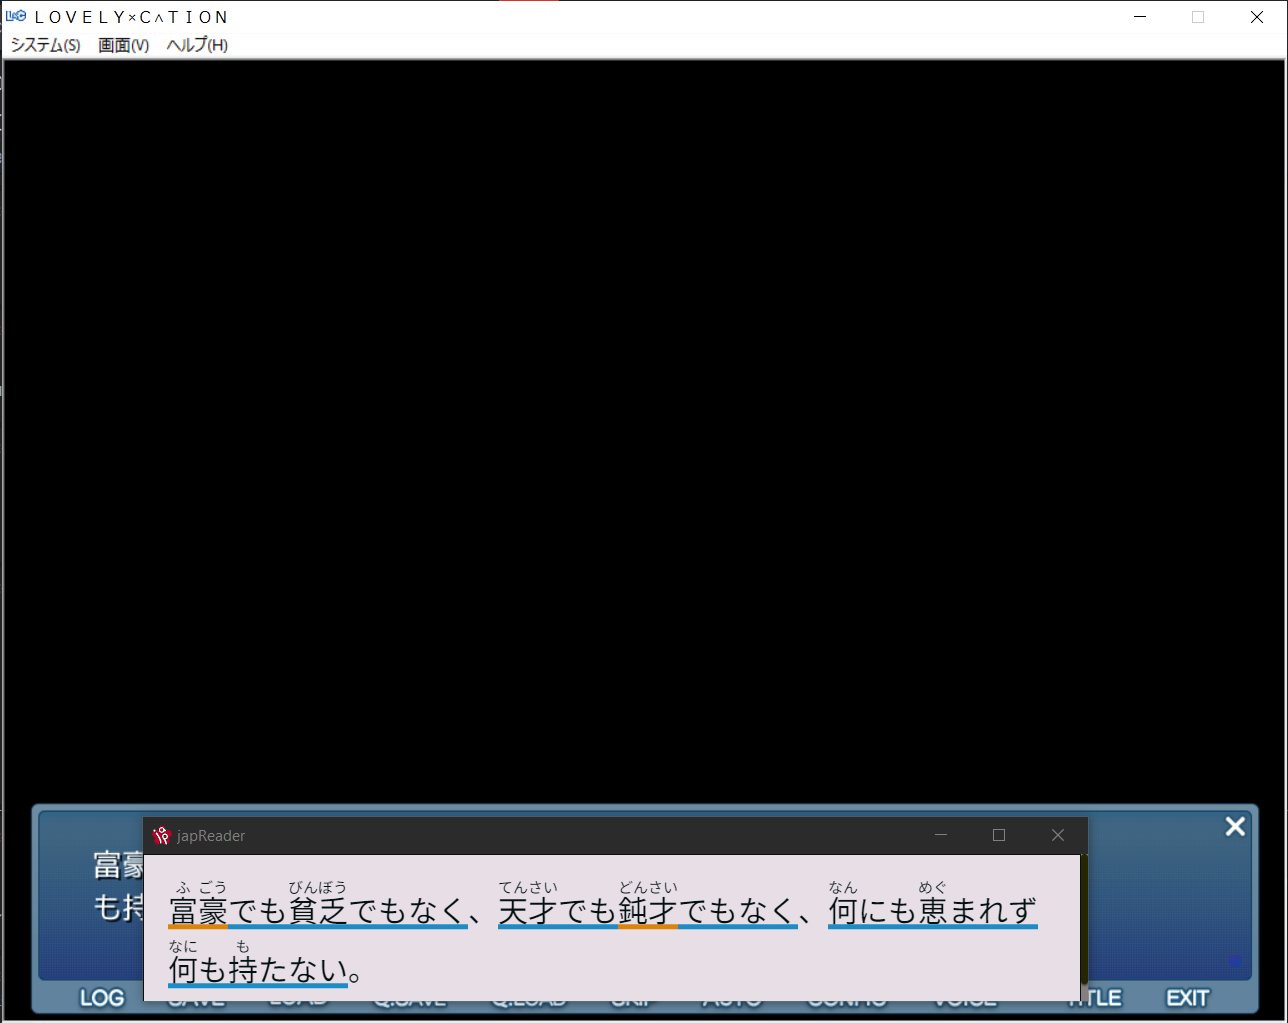Close the LOVELY×CATION game window
Viewport: 1288px width, 1023px height.
coord(1257,17)
